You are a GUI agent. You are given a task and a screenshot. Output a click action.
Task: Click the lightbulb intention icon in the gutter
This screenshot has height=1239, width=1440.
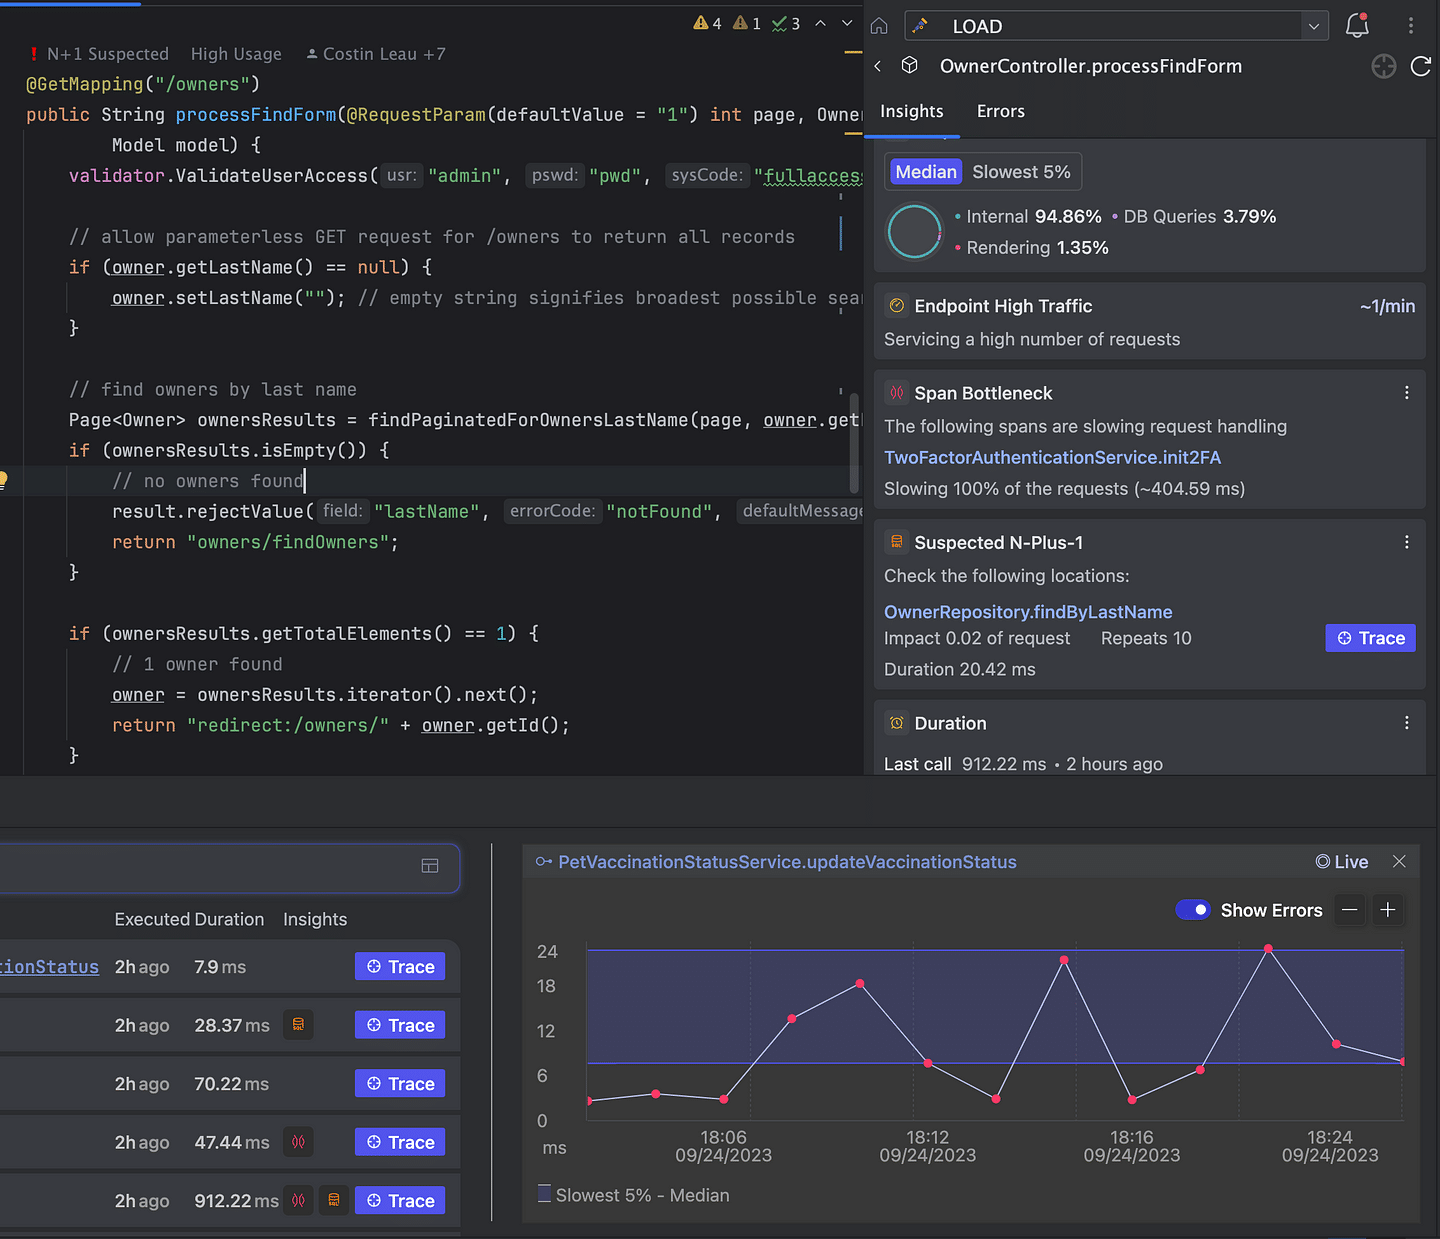point(3,480)
